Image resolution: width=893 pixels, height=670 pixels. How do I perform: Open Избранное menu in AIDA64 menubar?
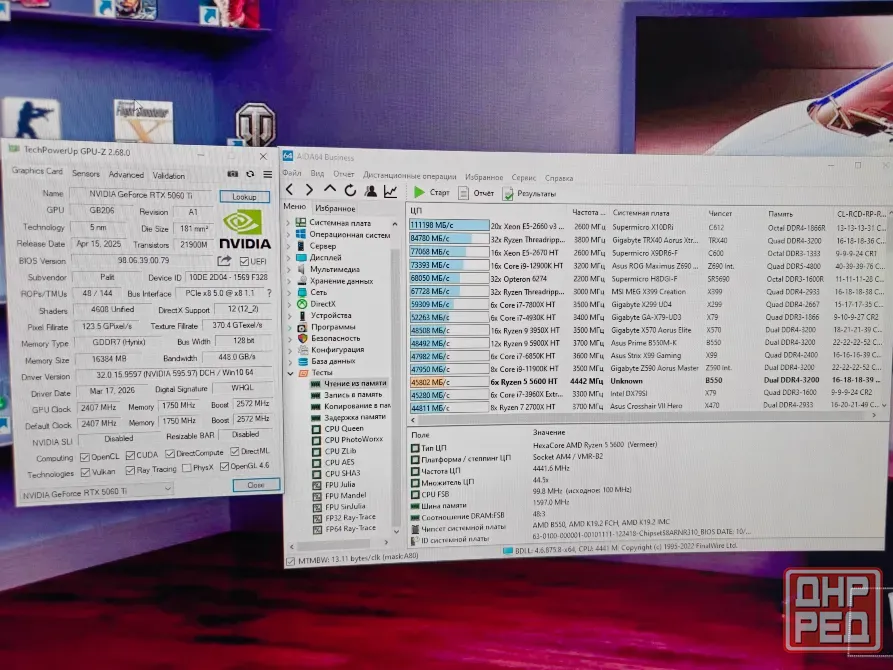[484, 177]
